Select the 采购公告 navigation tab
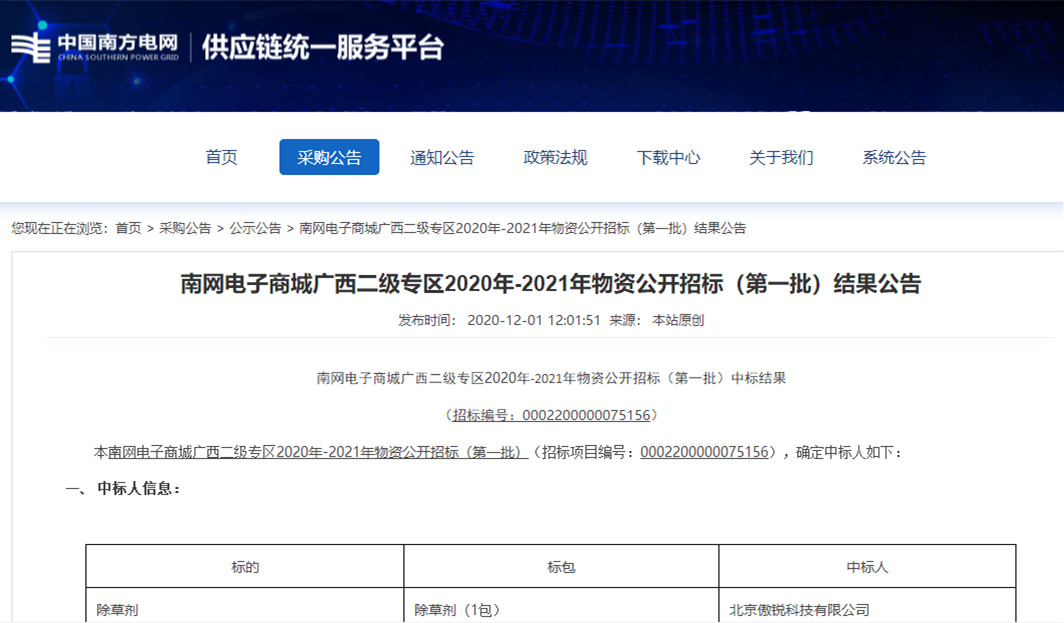The width and height of the screenshot is (1064, 623). tap(329, 157)
